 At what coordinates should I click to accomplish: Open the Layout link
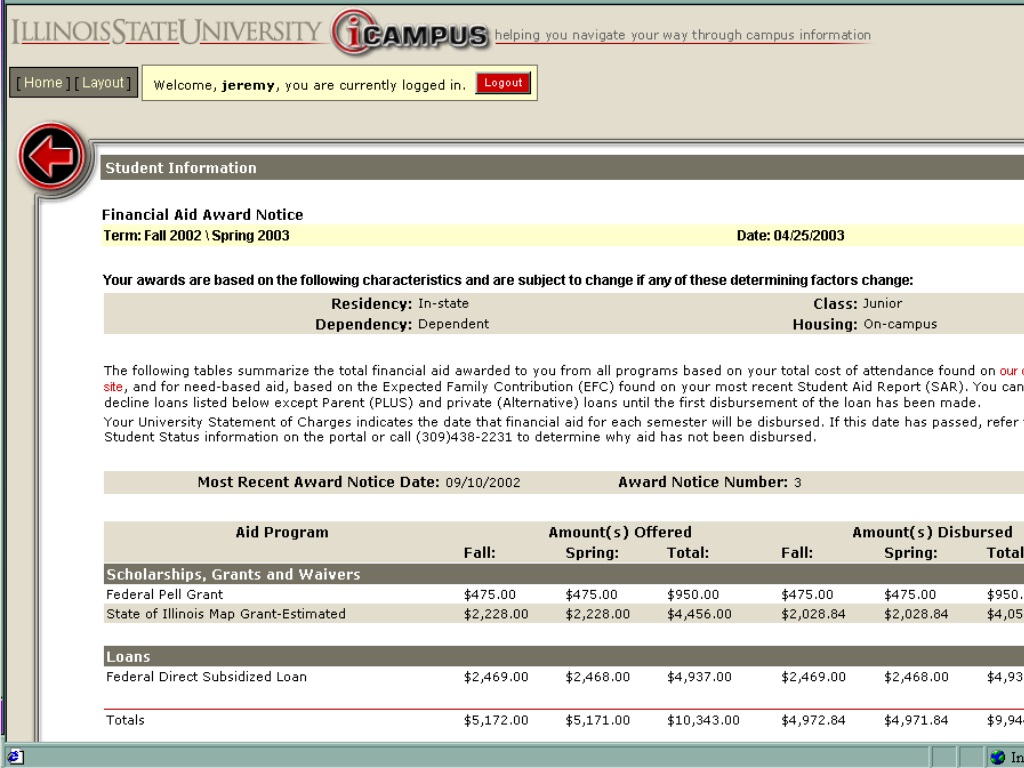[x=103, y=82]
